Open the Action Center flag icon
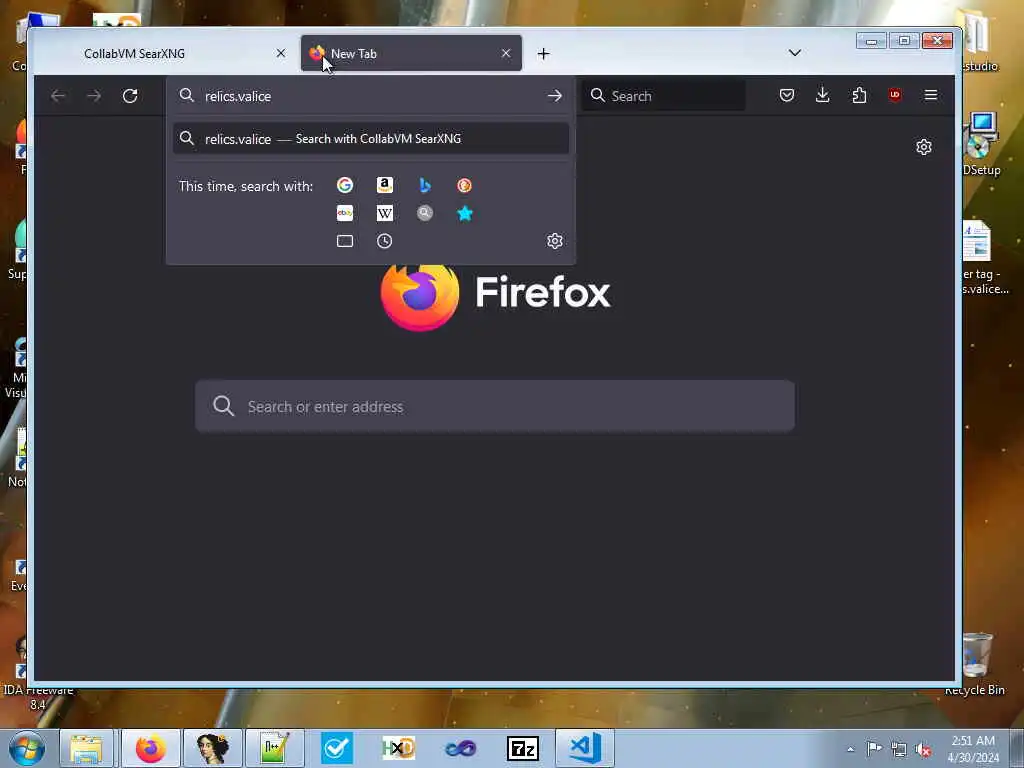The image size is (1024, 768). tap(874, 748)
